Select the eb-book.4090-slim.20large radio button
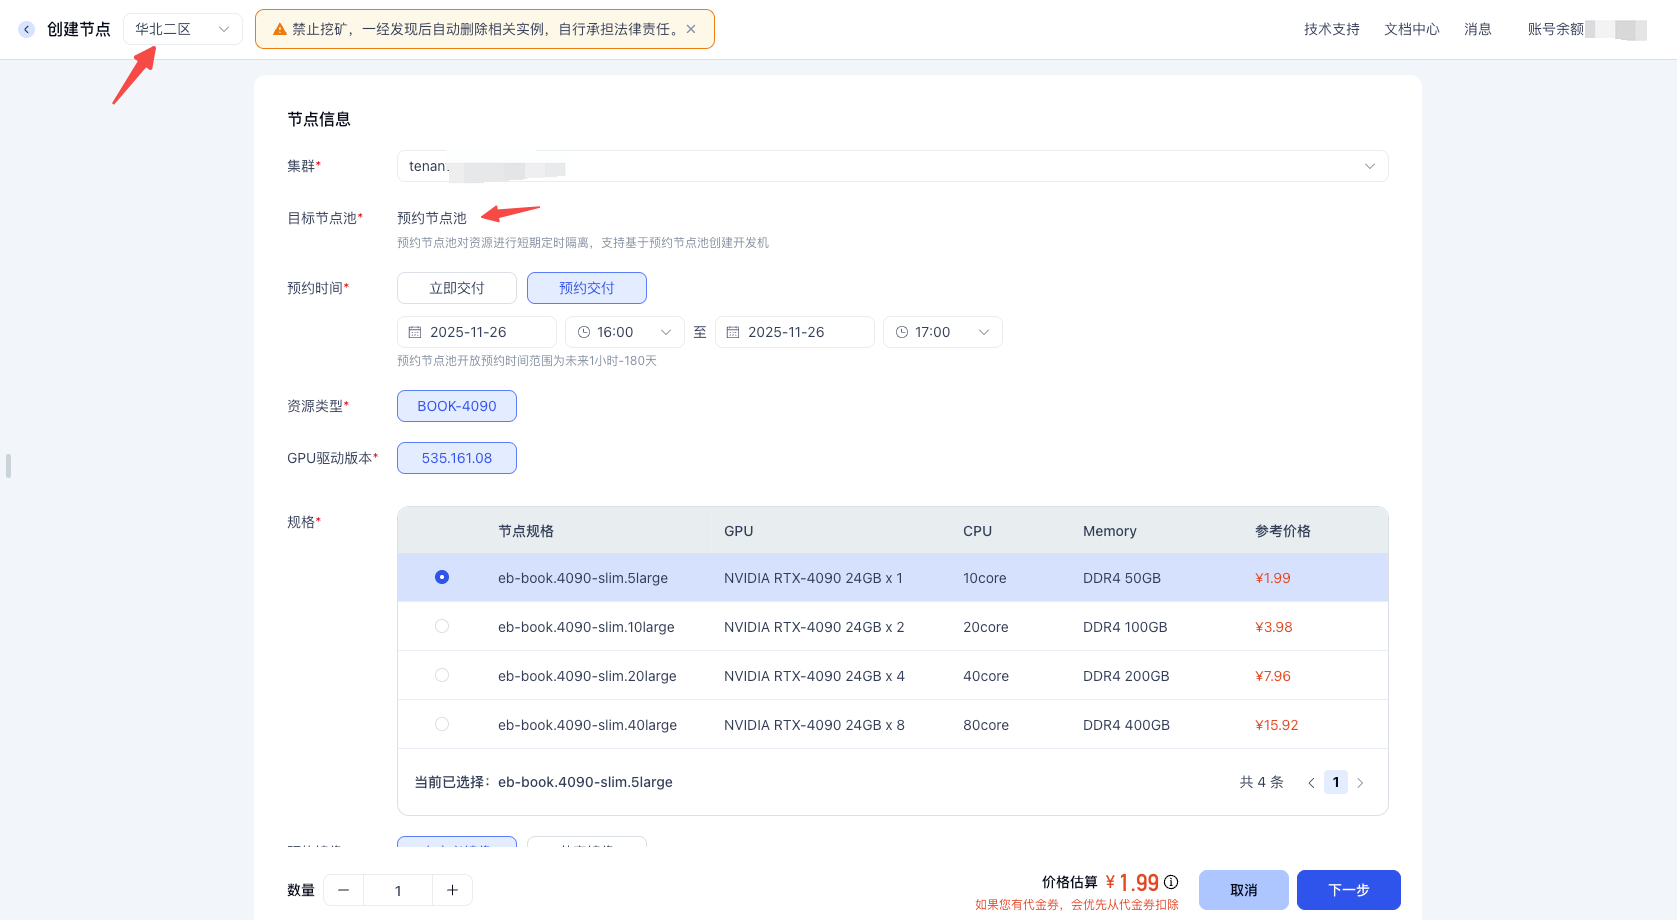The image size is (1677, 920). pos(442,675)
